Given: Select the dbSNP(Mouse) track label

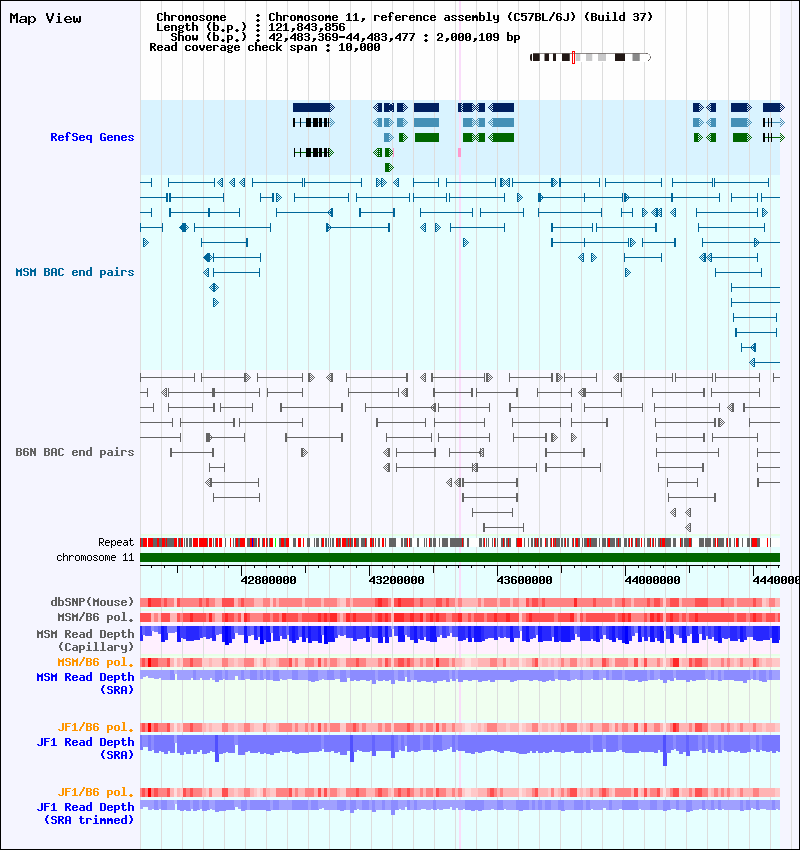Looking at the screenshot, I should (92, 602).
